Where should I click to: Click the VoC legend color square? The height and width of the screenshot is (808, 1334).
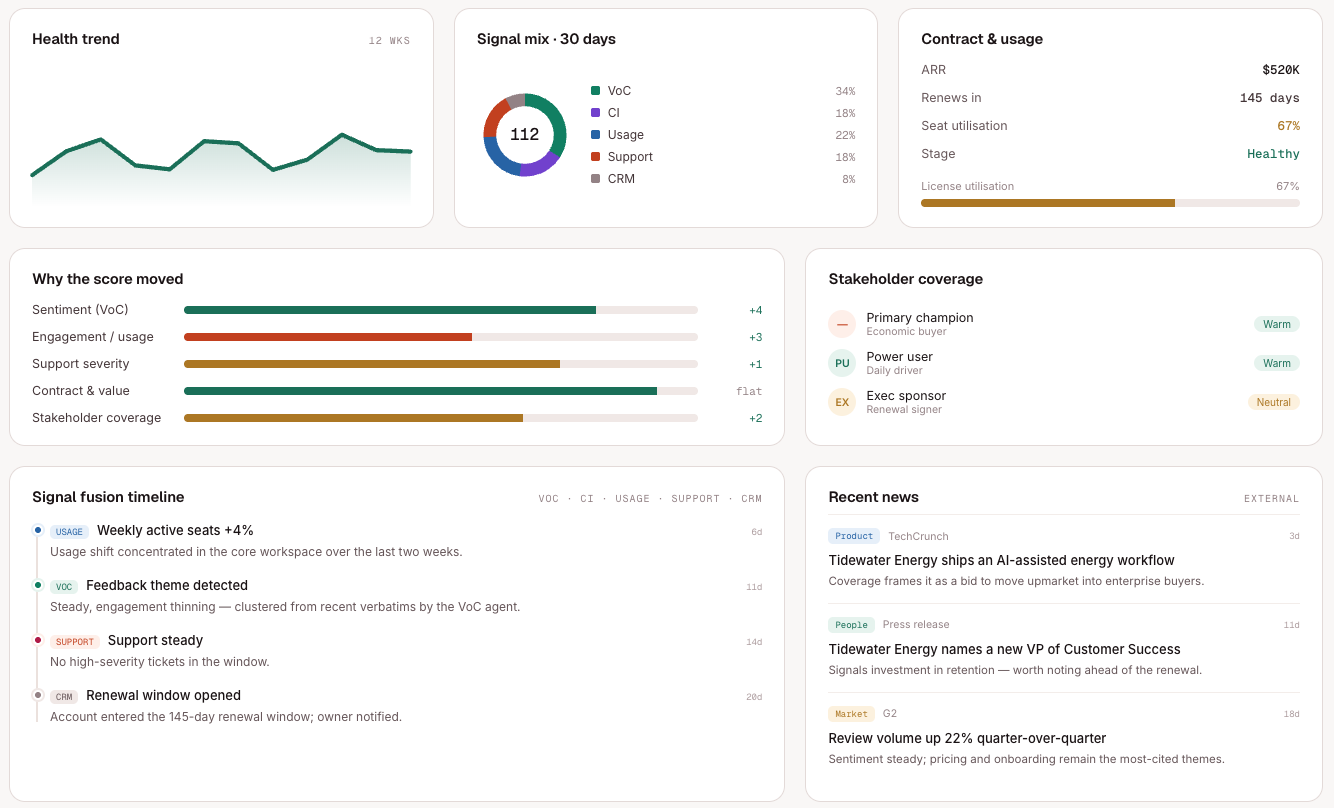[x=595, y=91]
